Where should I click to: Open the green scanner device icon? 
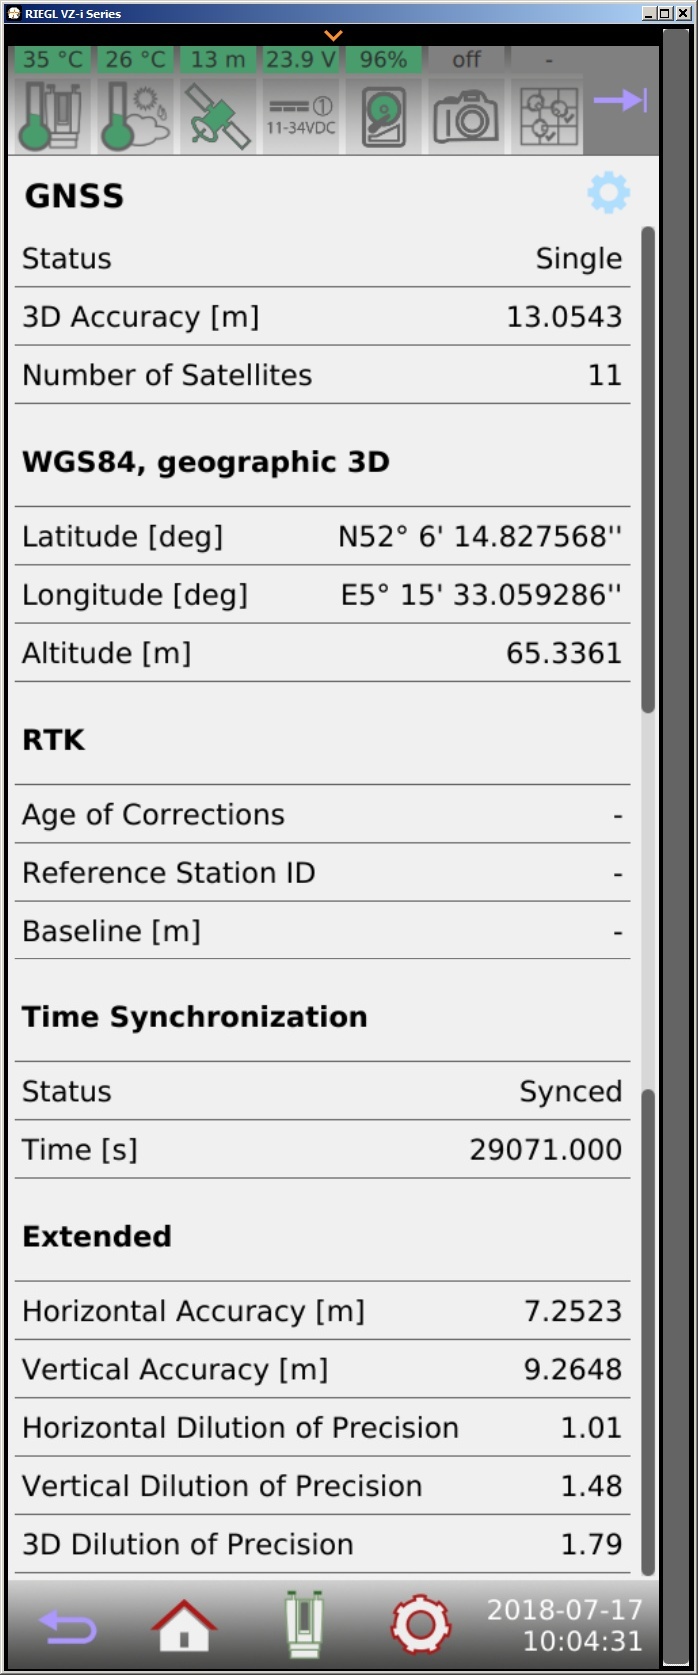pos(302,1624)
